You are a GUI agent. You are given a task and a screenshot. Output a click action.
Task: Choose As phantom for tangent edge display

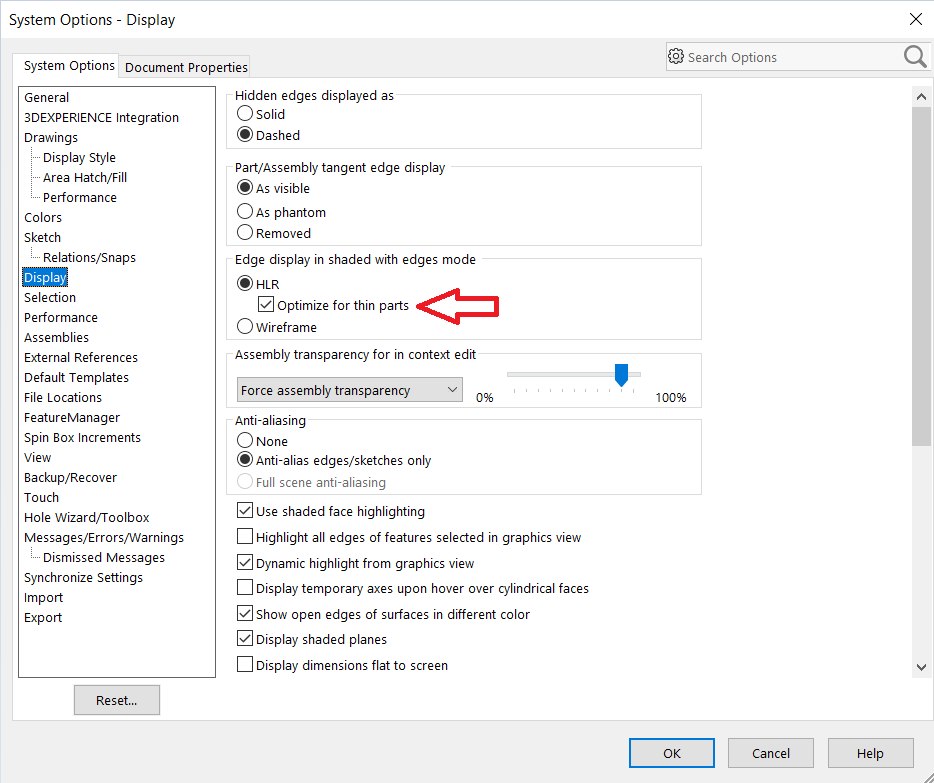click(x=243, y=212)
